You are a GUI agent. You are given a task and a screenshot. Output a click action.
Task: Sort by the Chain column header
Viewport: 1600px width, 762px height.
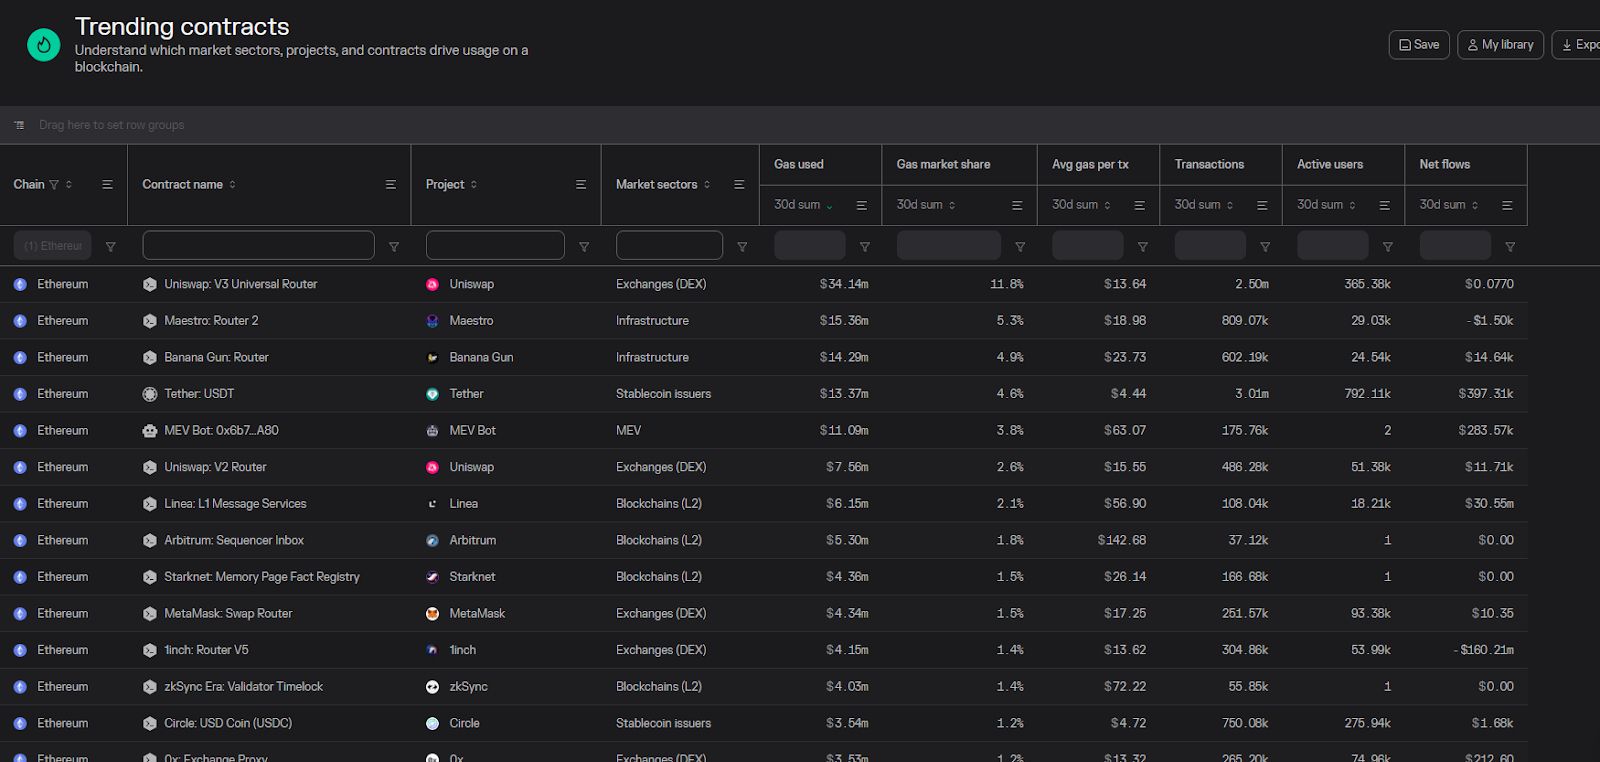point(29,185)
